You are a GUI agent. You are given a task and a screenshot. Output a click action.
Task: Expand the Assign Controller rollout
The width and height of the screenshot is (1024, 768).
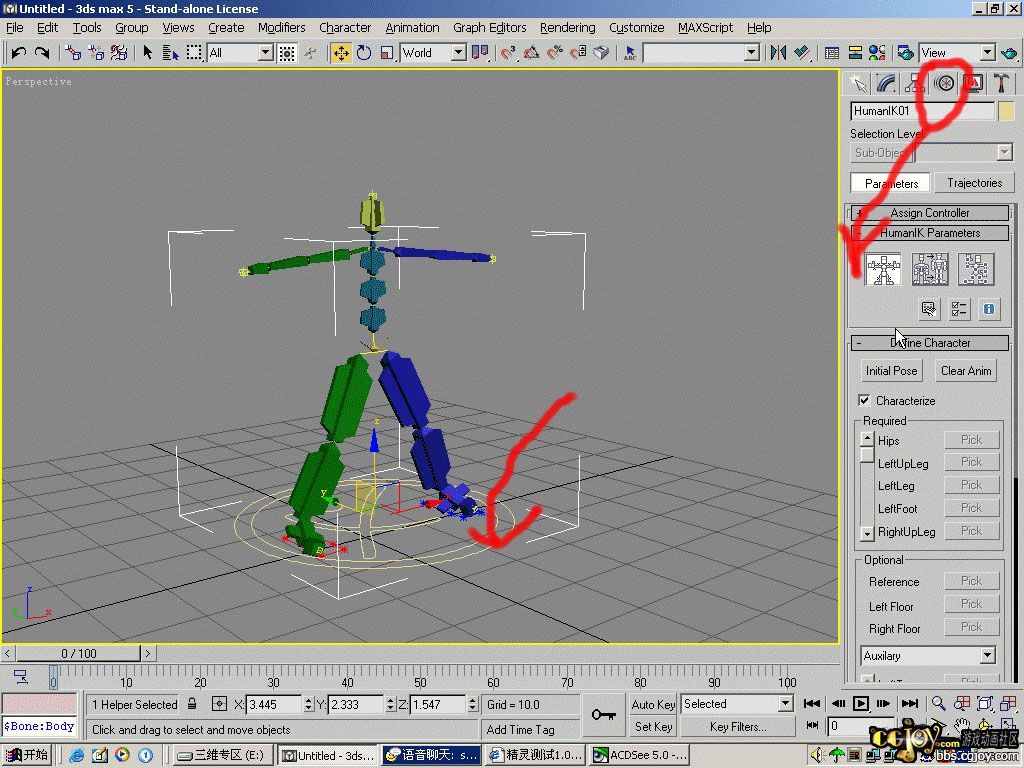[929, 213]
